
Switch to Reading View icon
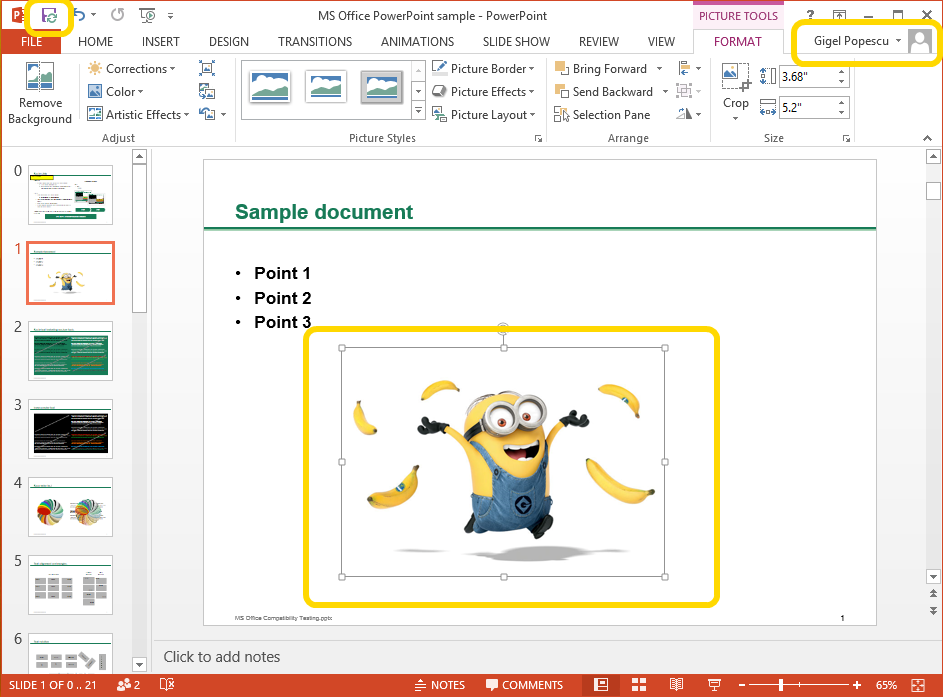tap(677, 684)
